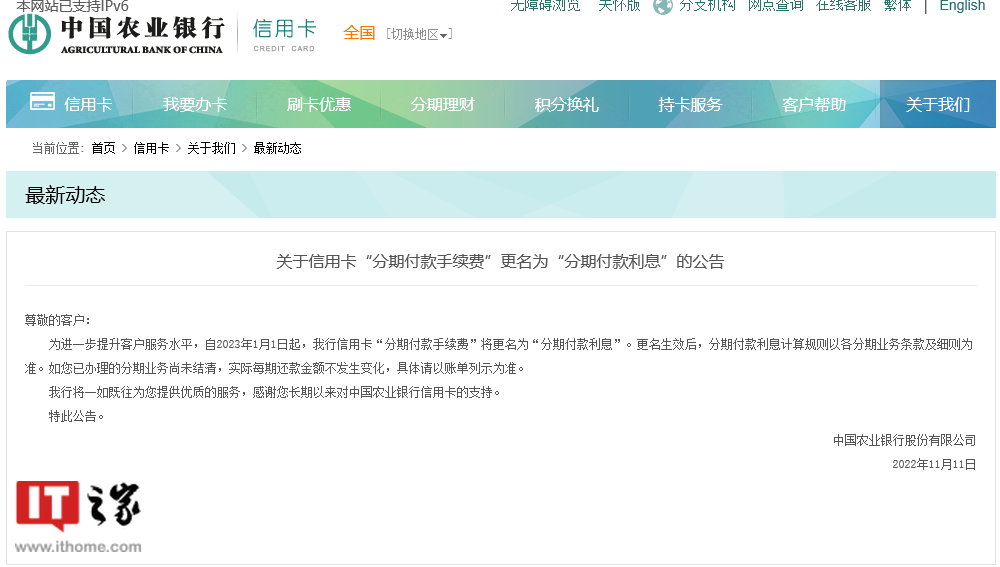Open 在线客服 online service link
Screen dimensions: 1000x567
843,6
